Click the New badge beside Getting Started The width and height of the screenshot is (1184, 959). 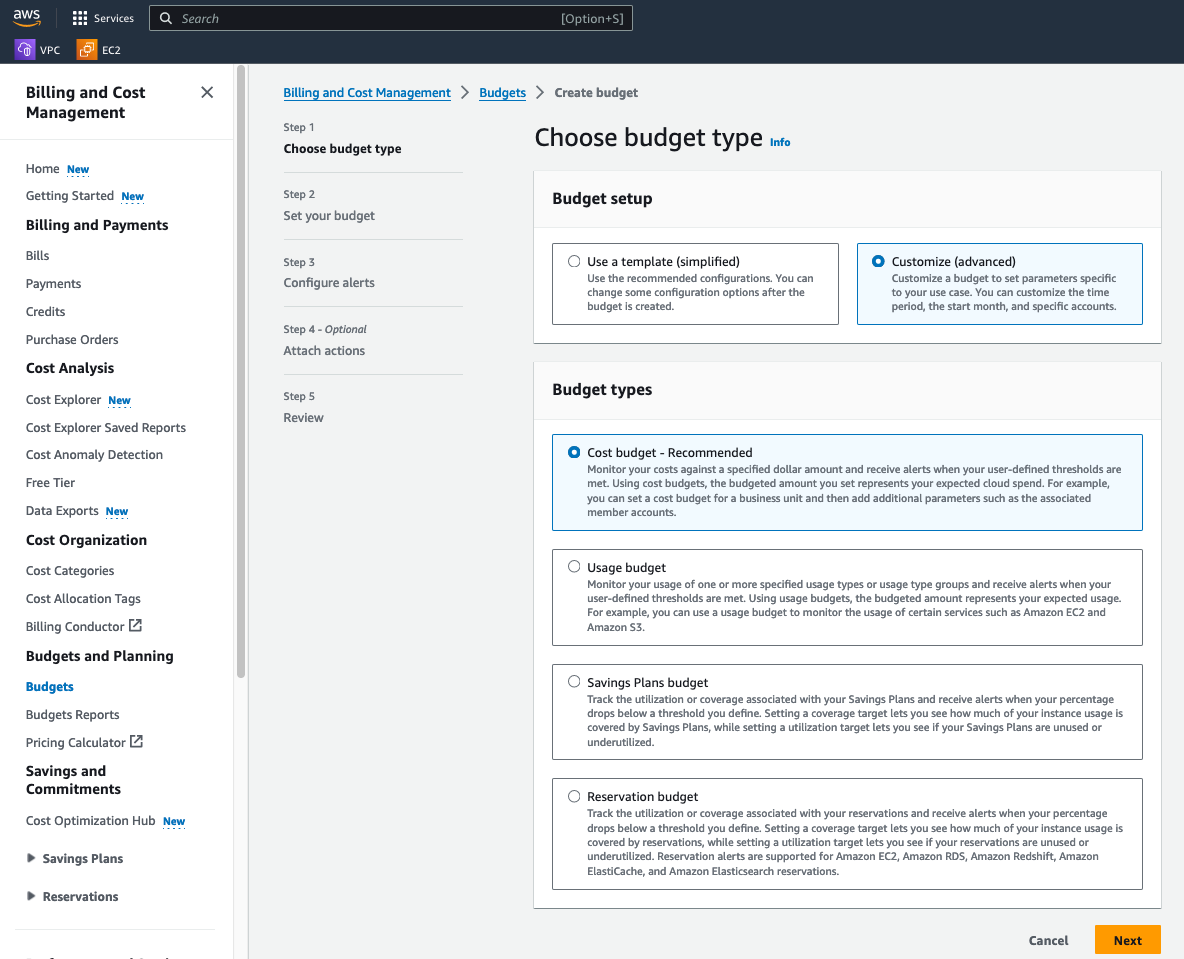click(132, 196)
